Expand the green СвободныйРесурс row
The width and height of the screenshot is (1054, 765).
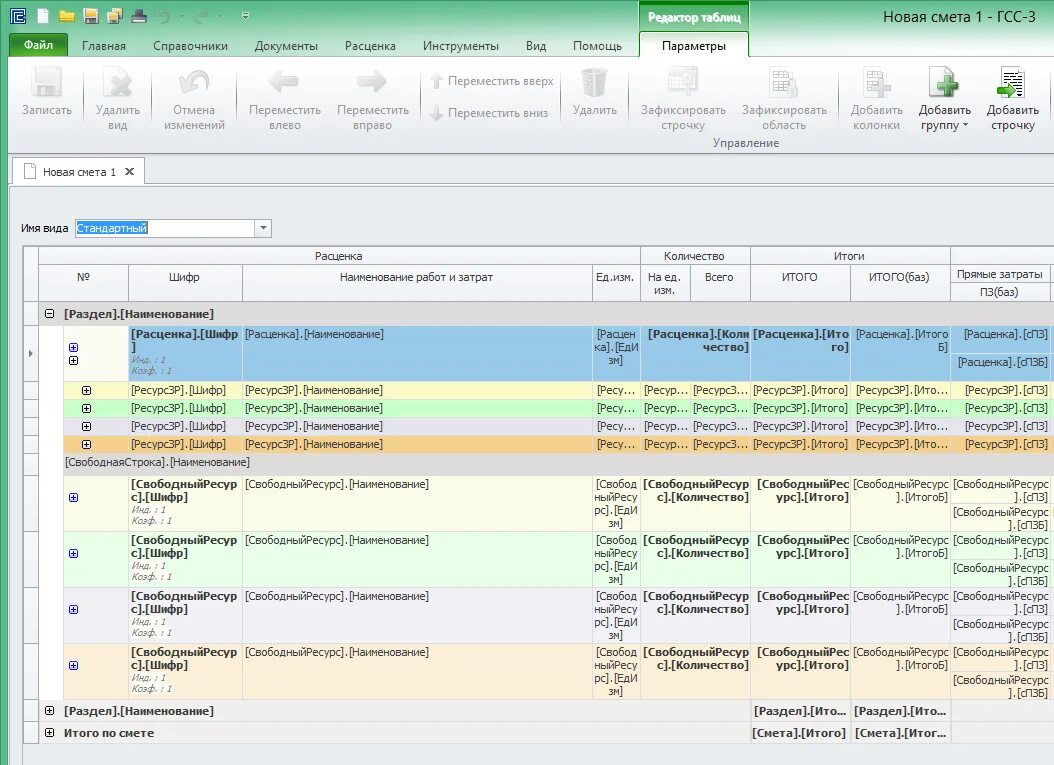(x=73, y=553)
